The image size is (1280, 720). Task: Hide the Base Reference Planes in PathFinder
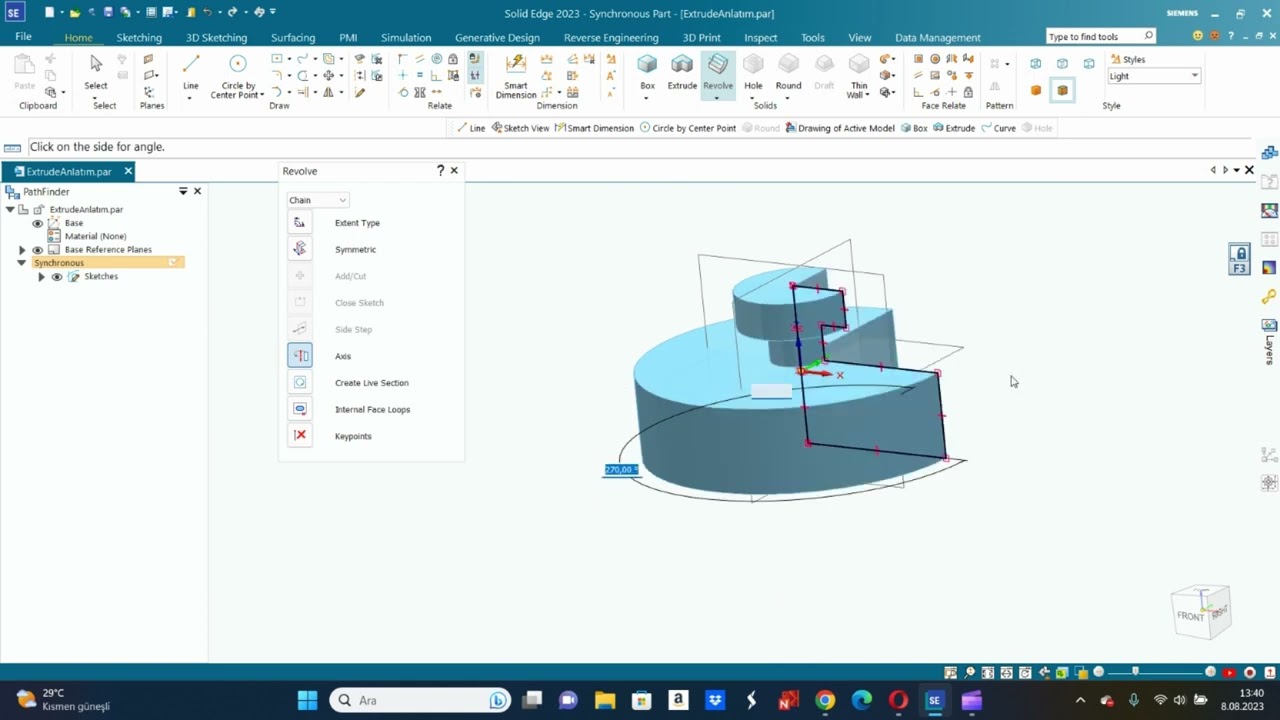coord(38,250)
